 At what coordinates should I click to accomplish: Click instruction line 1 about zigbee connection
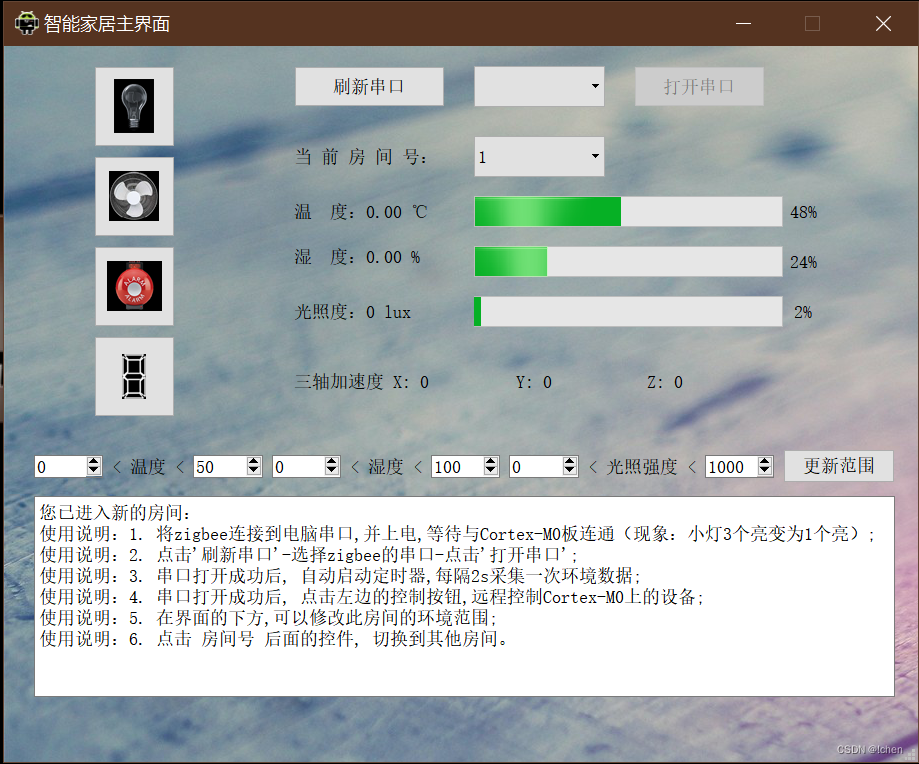pos(457,534)
